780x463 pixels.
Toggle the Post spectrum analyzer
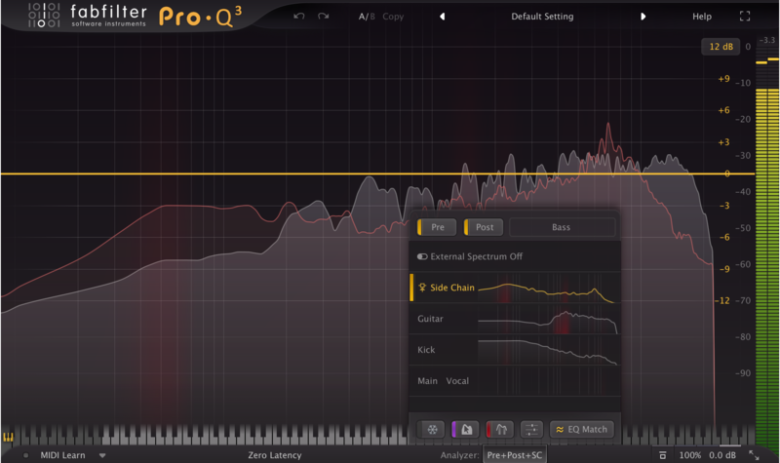(484, 227)
